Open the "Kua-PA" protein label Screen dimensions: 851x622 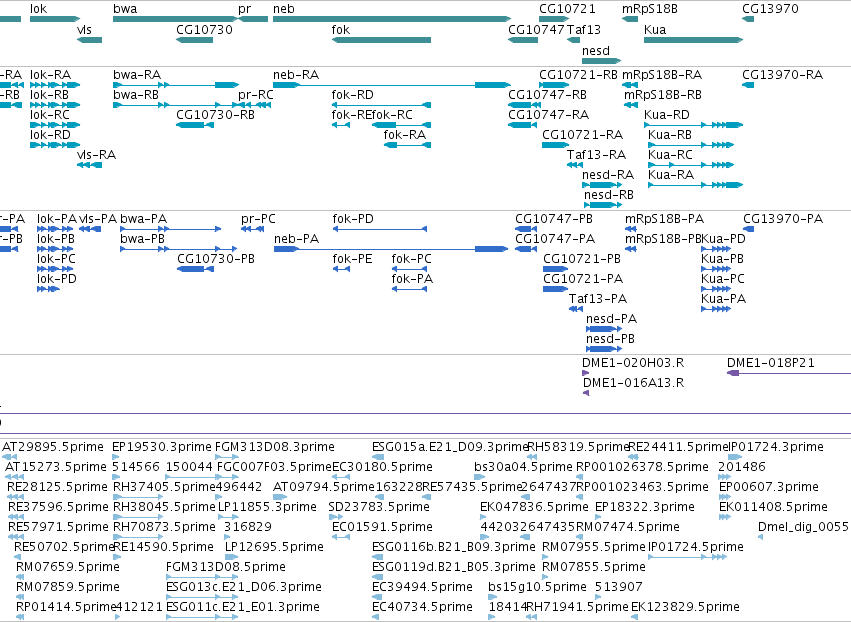click(x=723, y=299)
